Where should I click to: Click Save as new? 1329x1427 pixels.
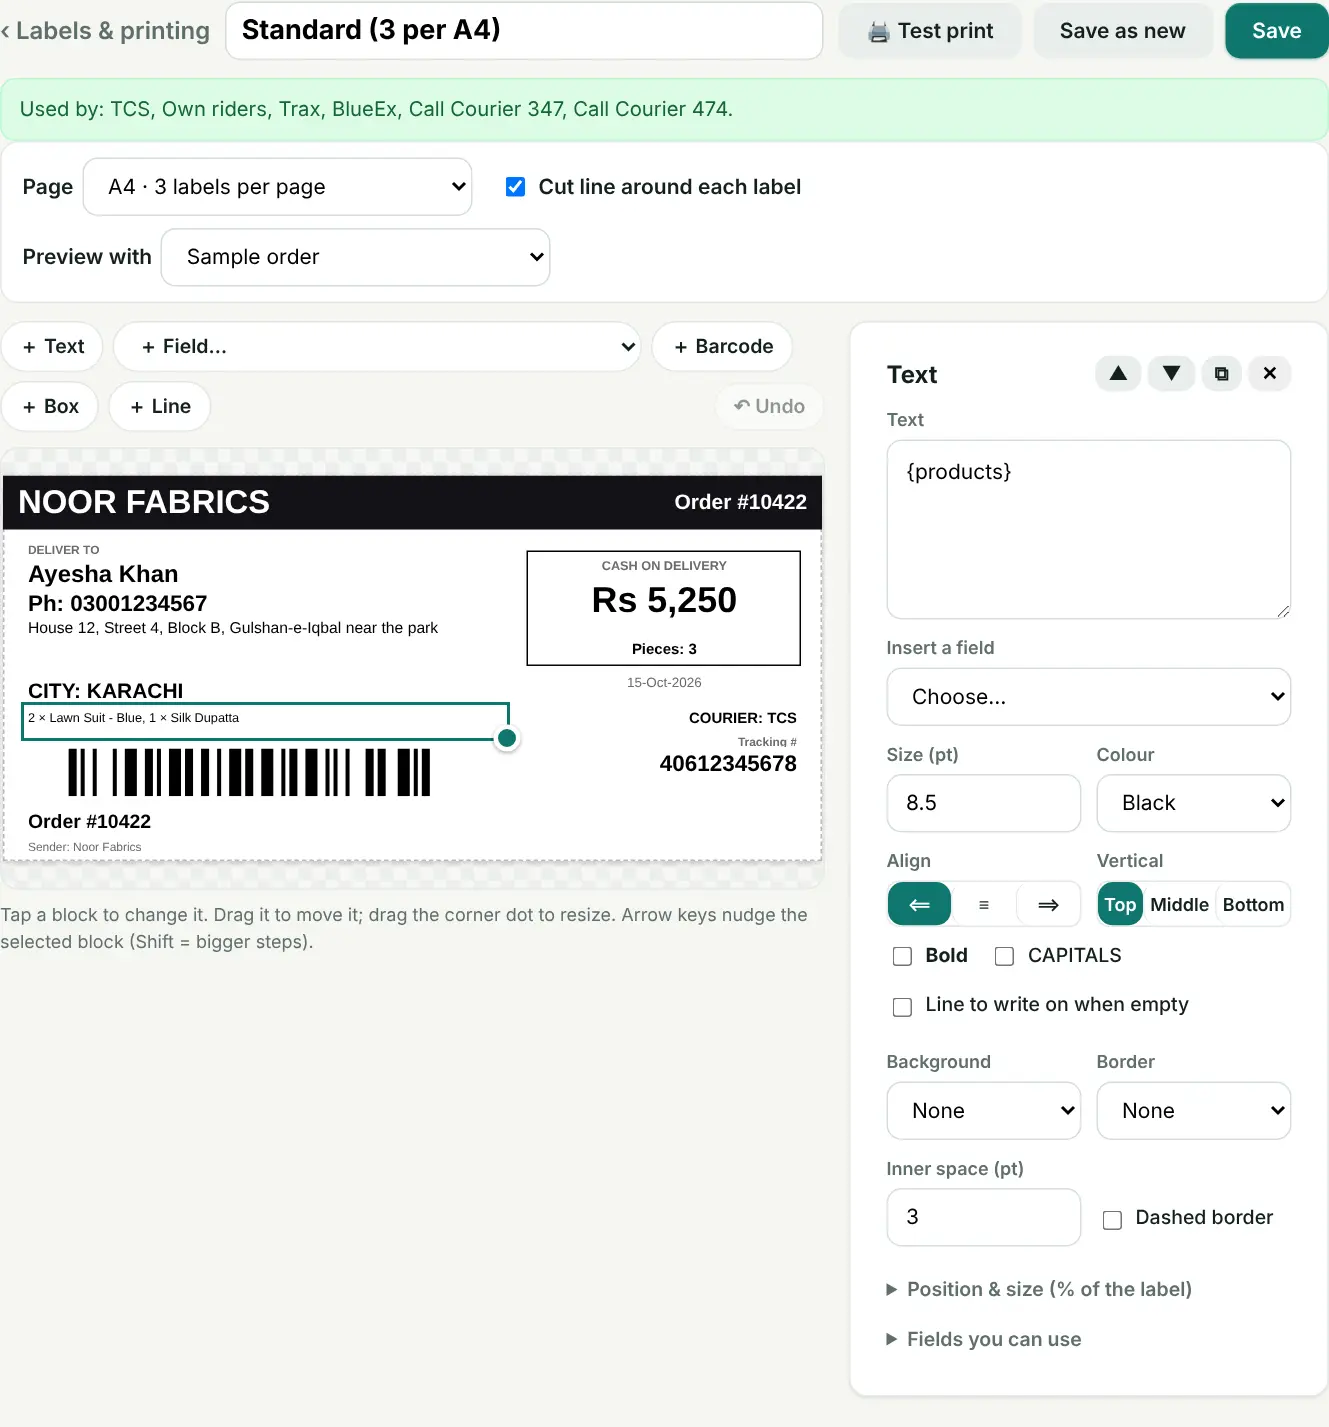coord(1122,31)
